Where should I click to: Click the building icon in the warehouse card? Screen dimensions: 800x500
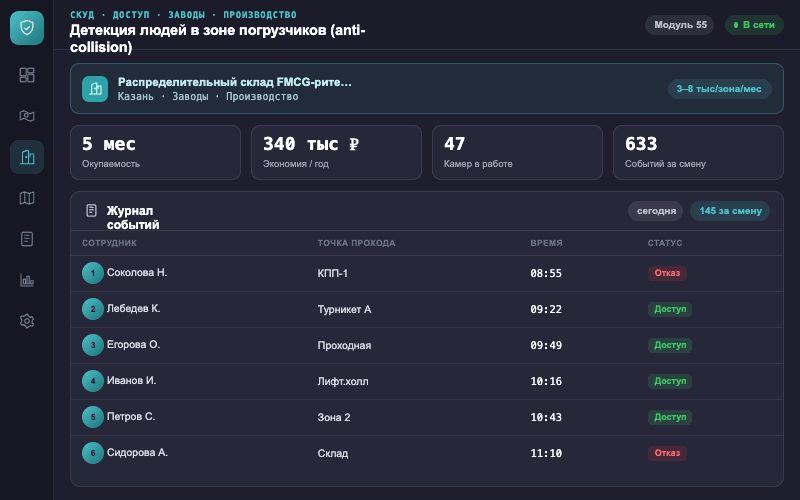pos(95,89)
